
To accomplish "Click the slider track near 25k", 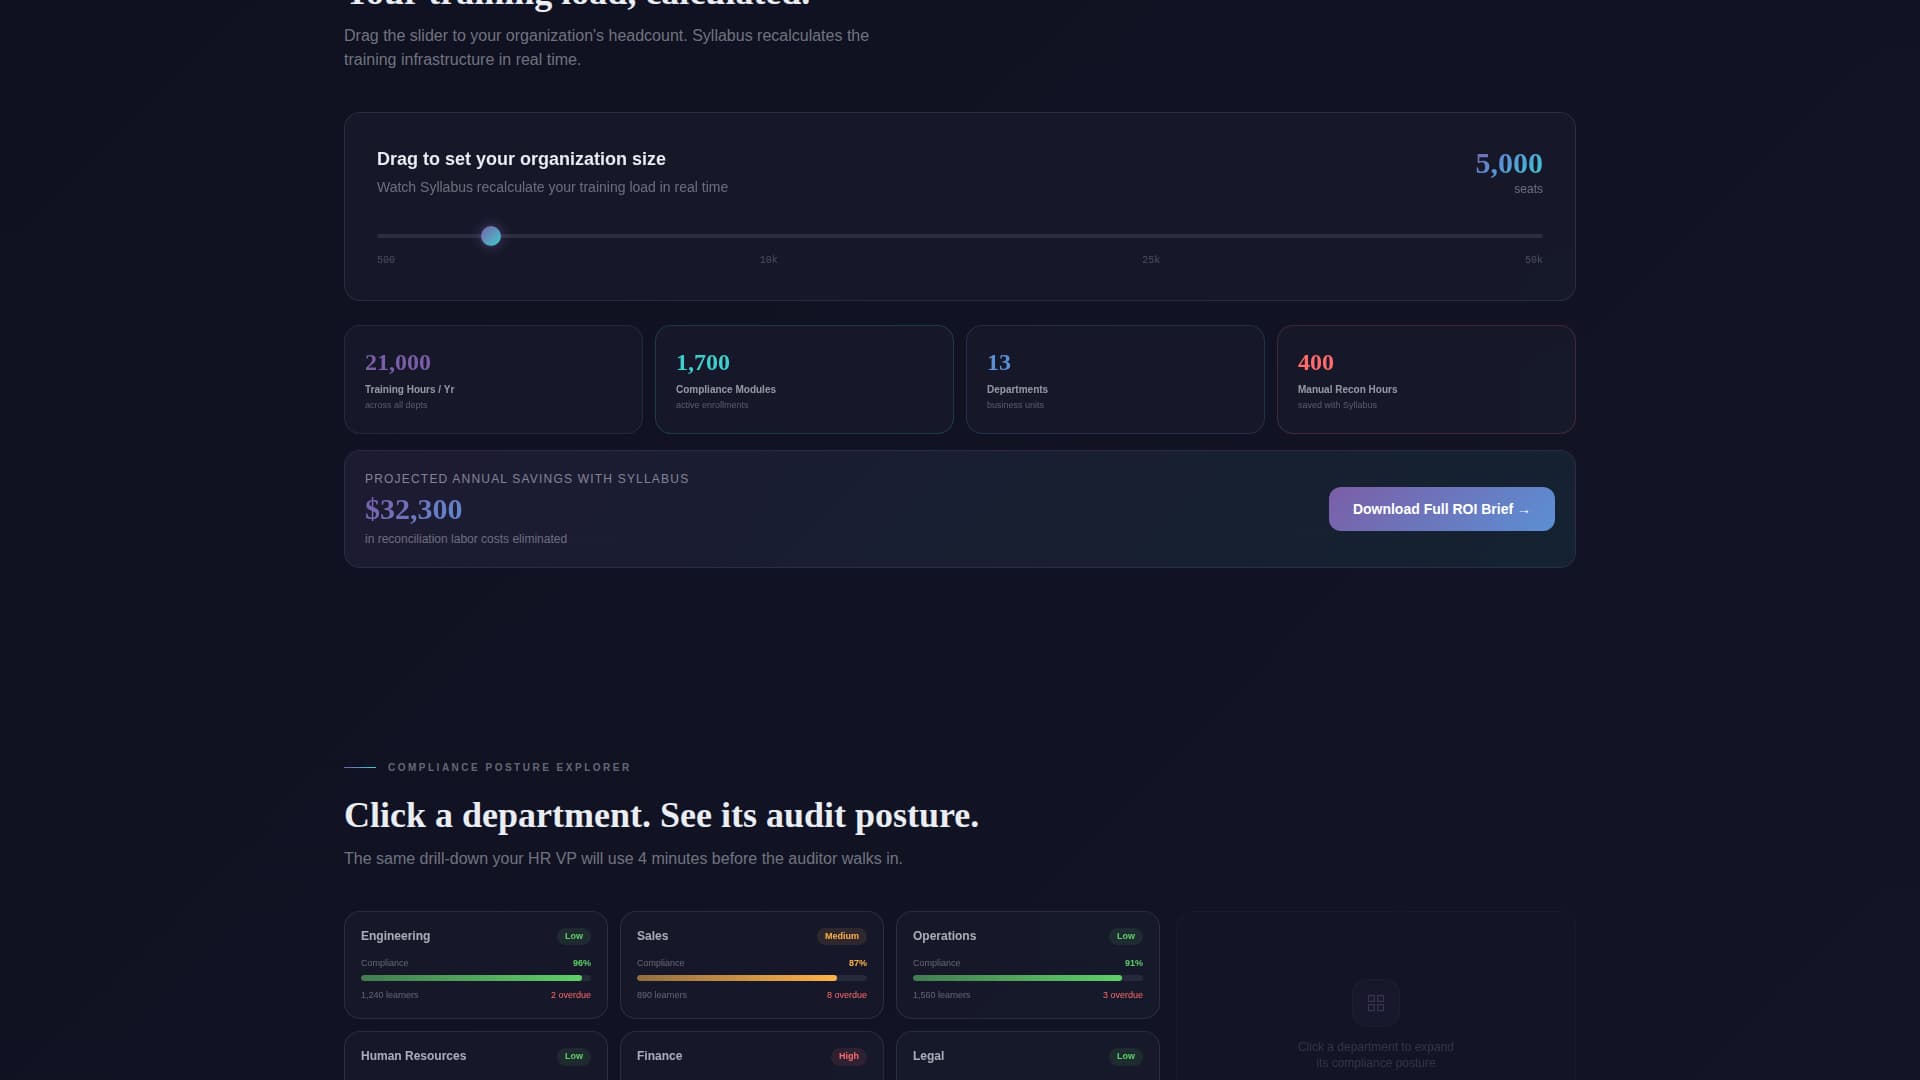I will coord(1151,236).
